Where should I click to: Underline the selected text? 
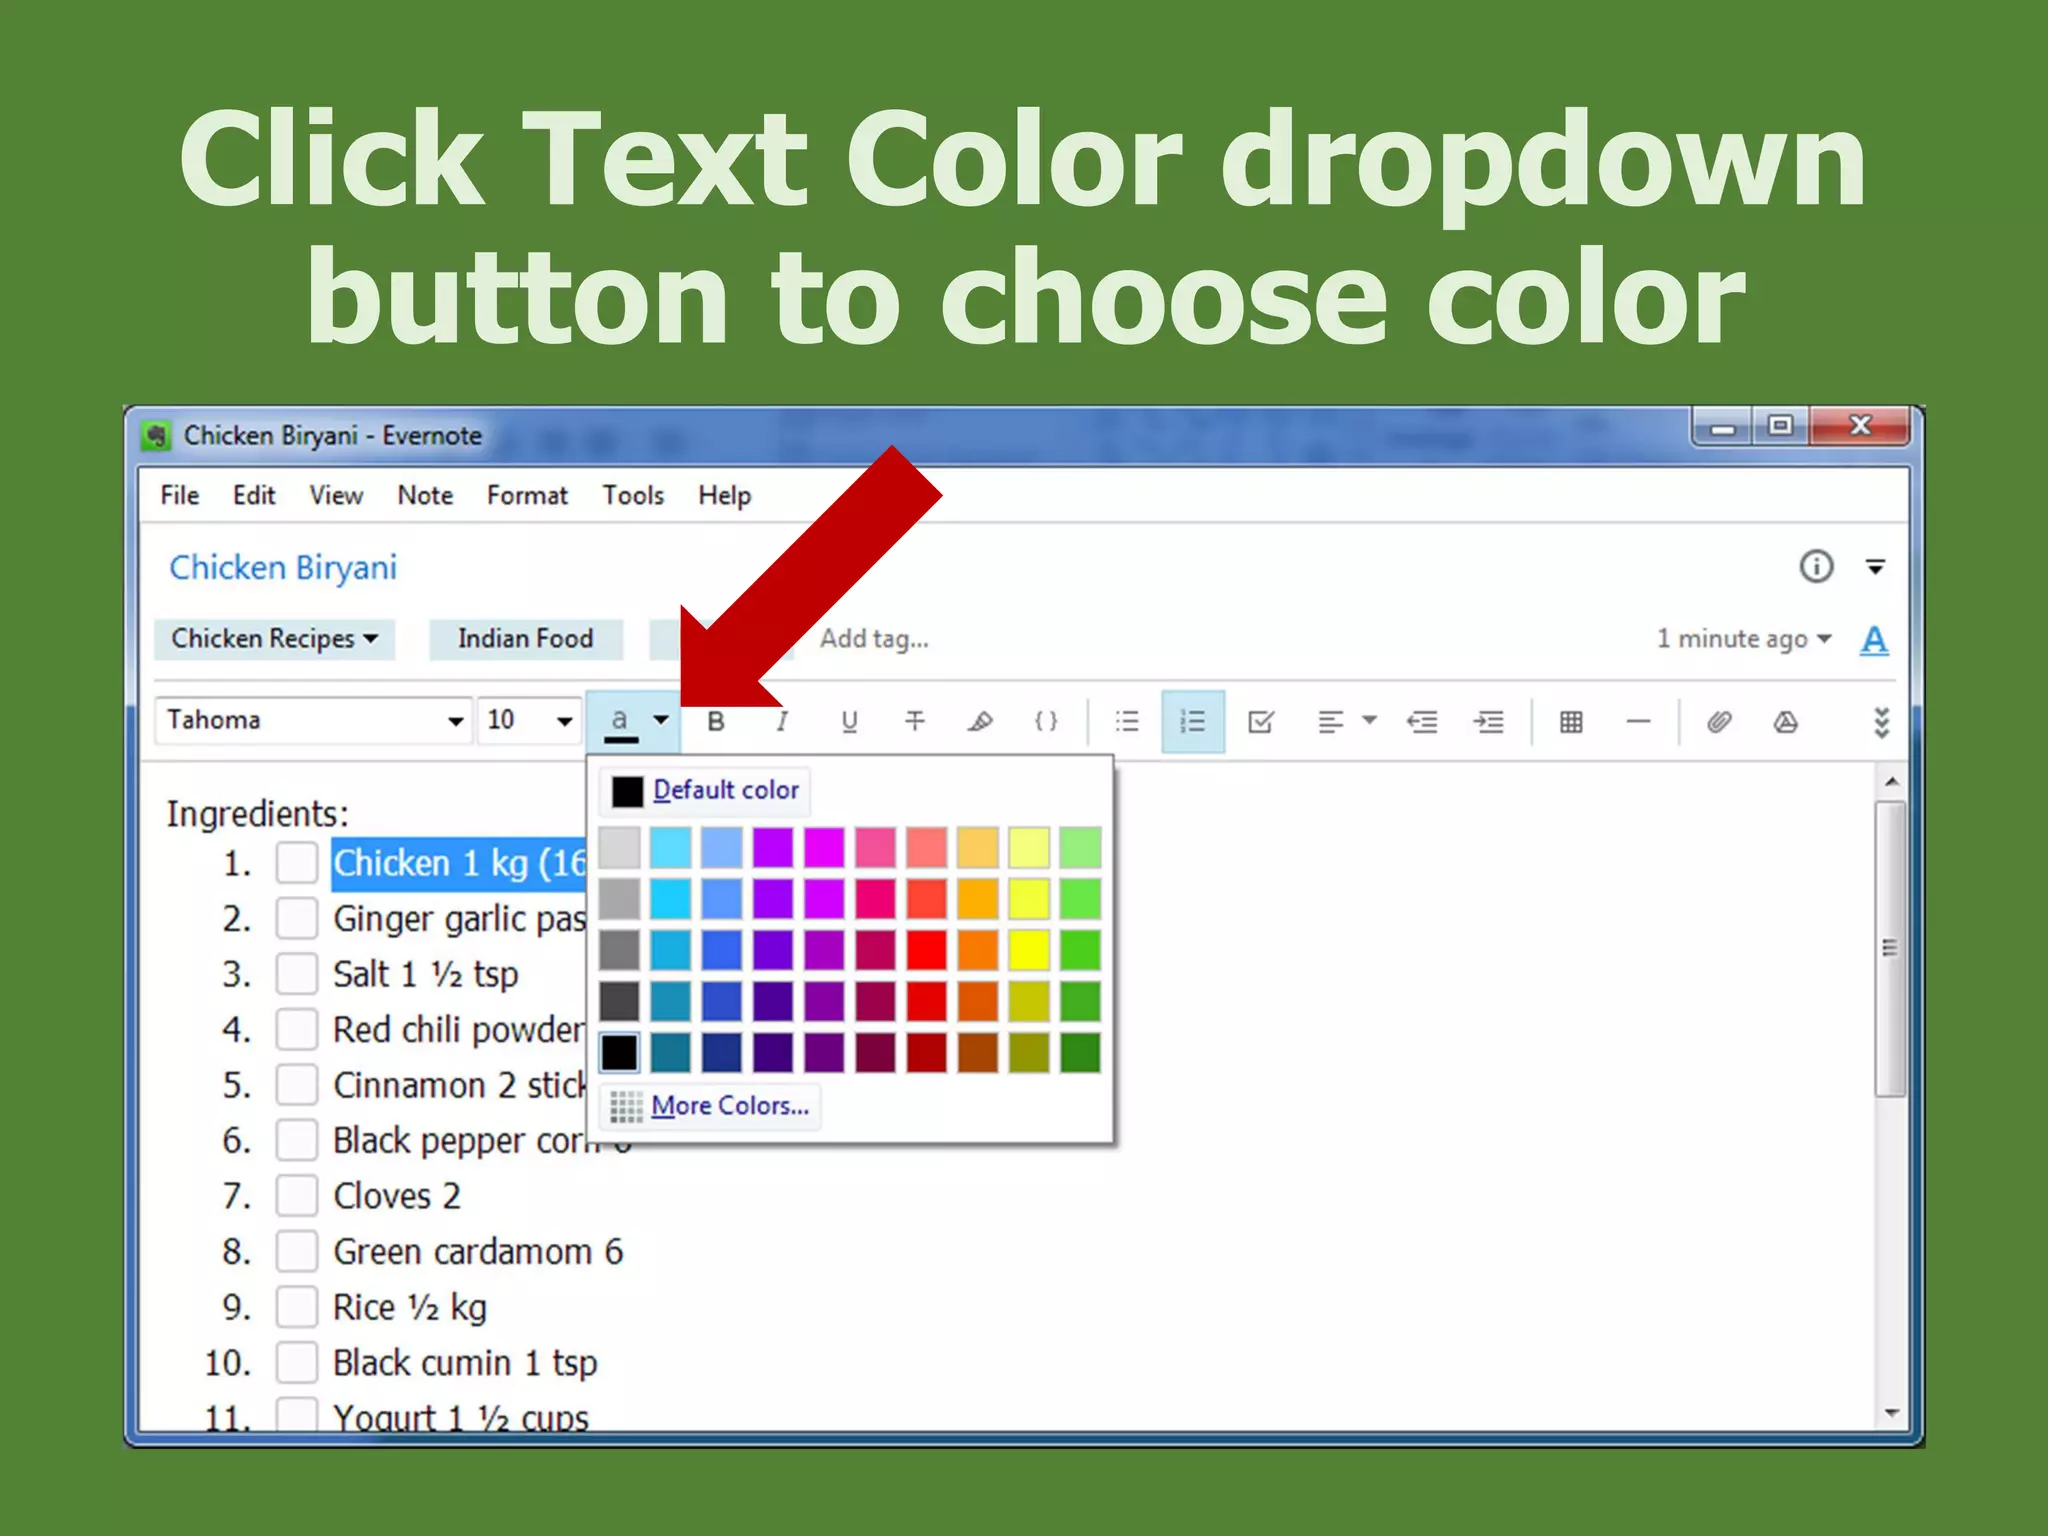[x=849, y=721]
